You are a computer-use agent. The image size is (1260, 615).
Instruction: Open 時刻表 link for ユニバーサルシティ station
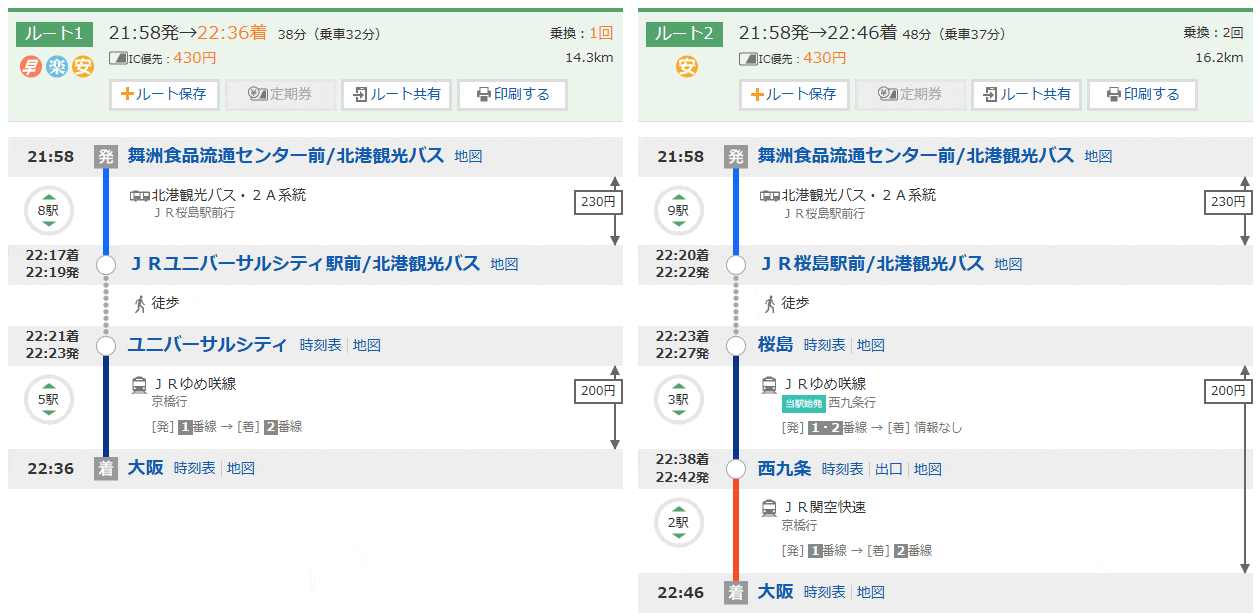[x=321, y=346]
